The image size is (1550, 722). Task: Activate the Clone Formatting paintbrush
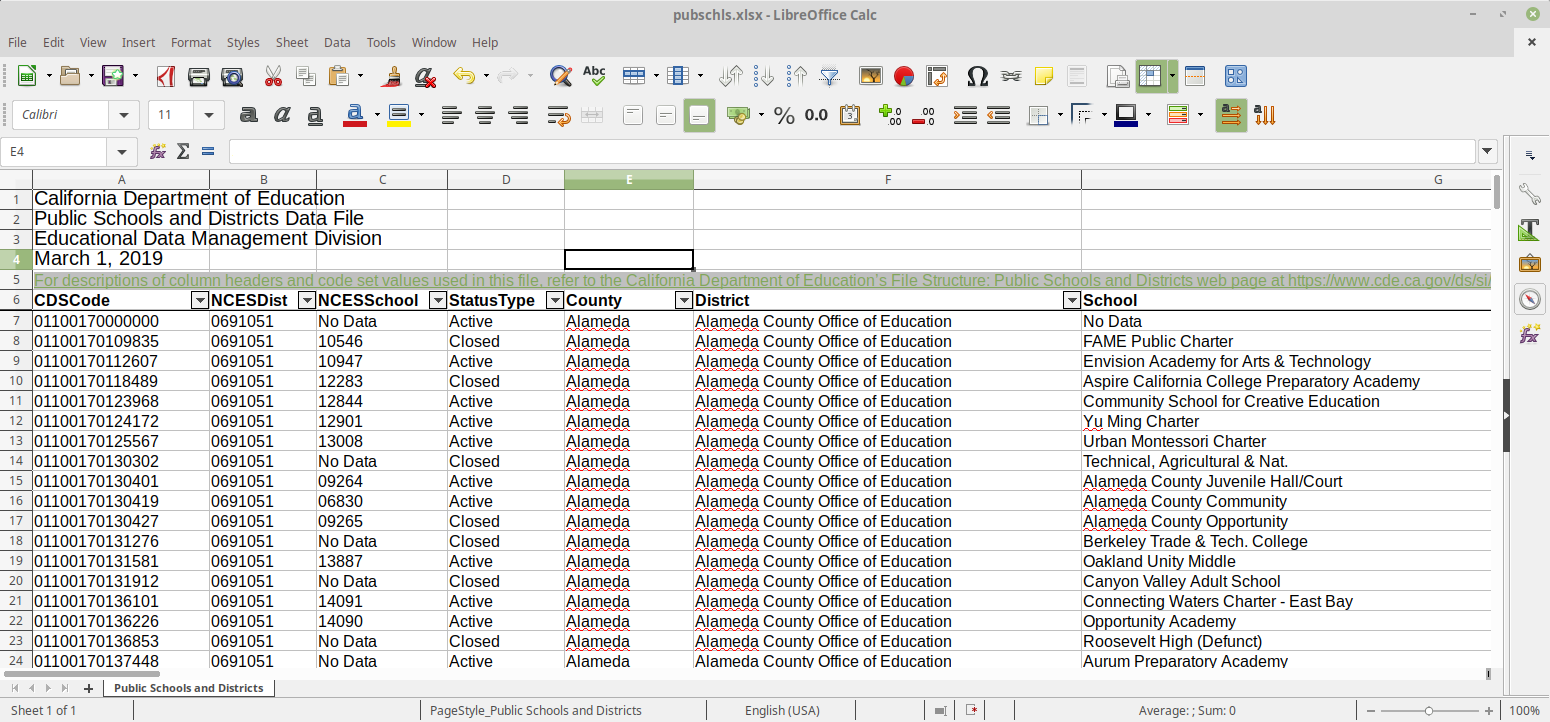tap(392, 76)
